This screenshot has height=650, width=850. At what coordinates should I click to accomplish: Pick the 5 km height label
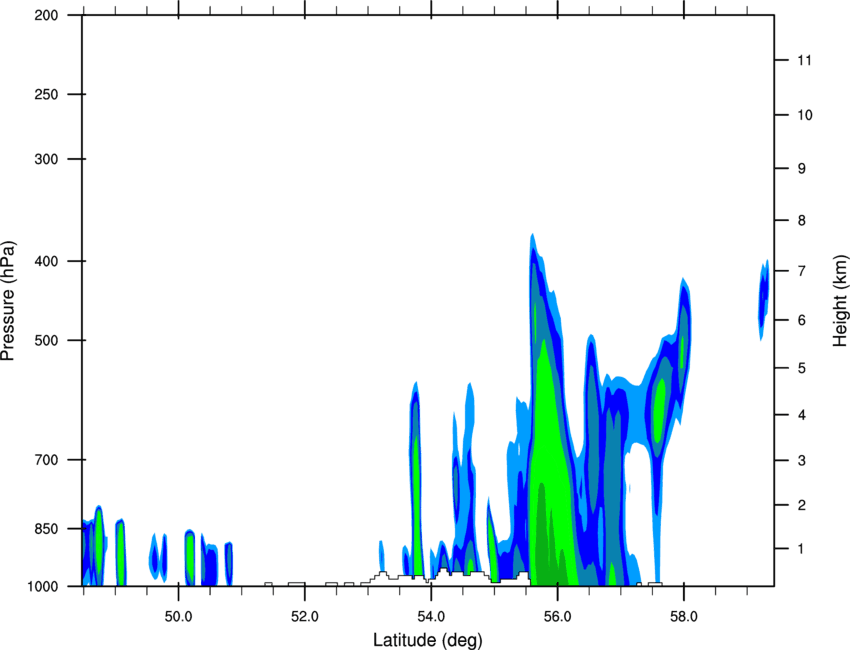(x=802, y=368)
